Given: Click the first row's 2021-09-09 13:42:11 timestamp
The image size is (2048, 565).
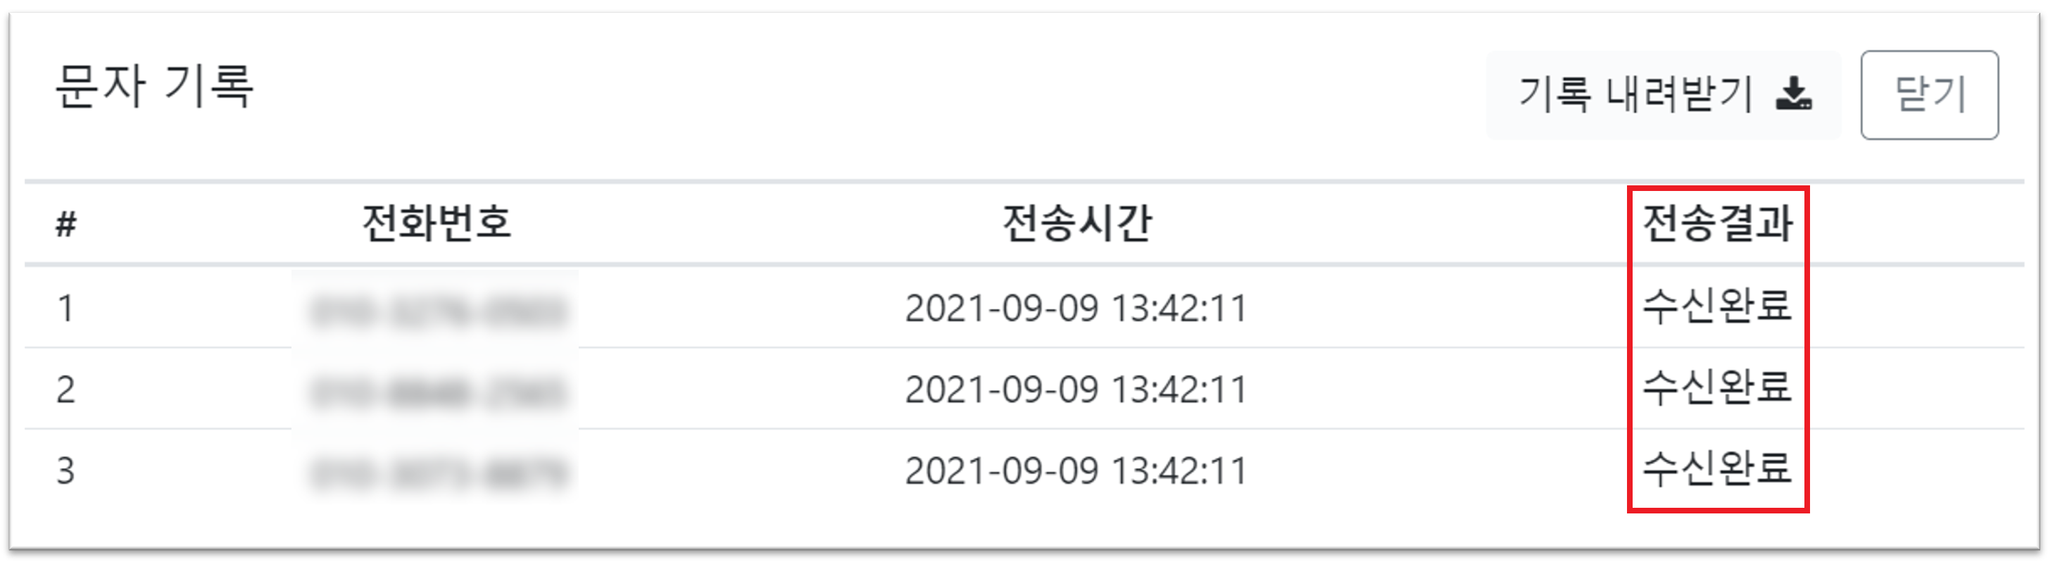Looking at the screenshot, I should 1077,308.
